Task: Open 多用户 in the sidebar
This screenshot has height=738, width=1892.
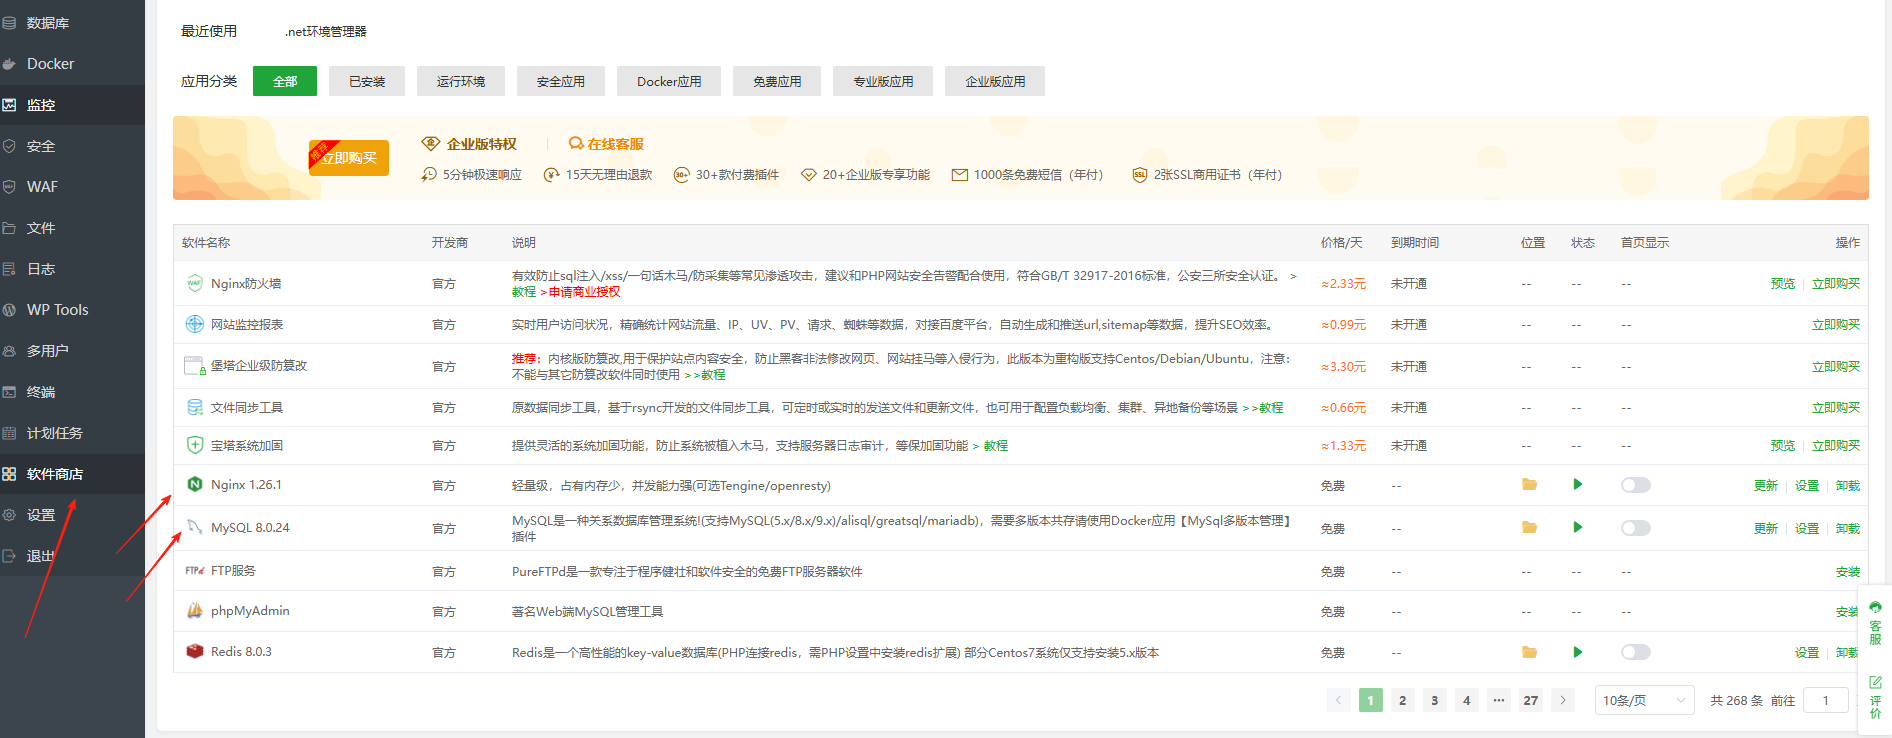Action: coord(72,351)
